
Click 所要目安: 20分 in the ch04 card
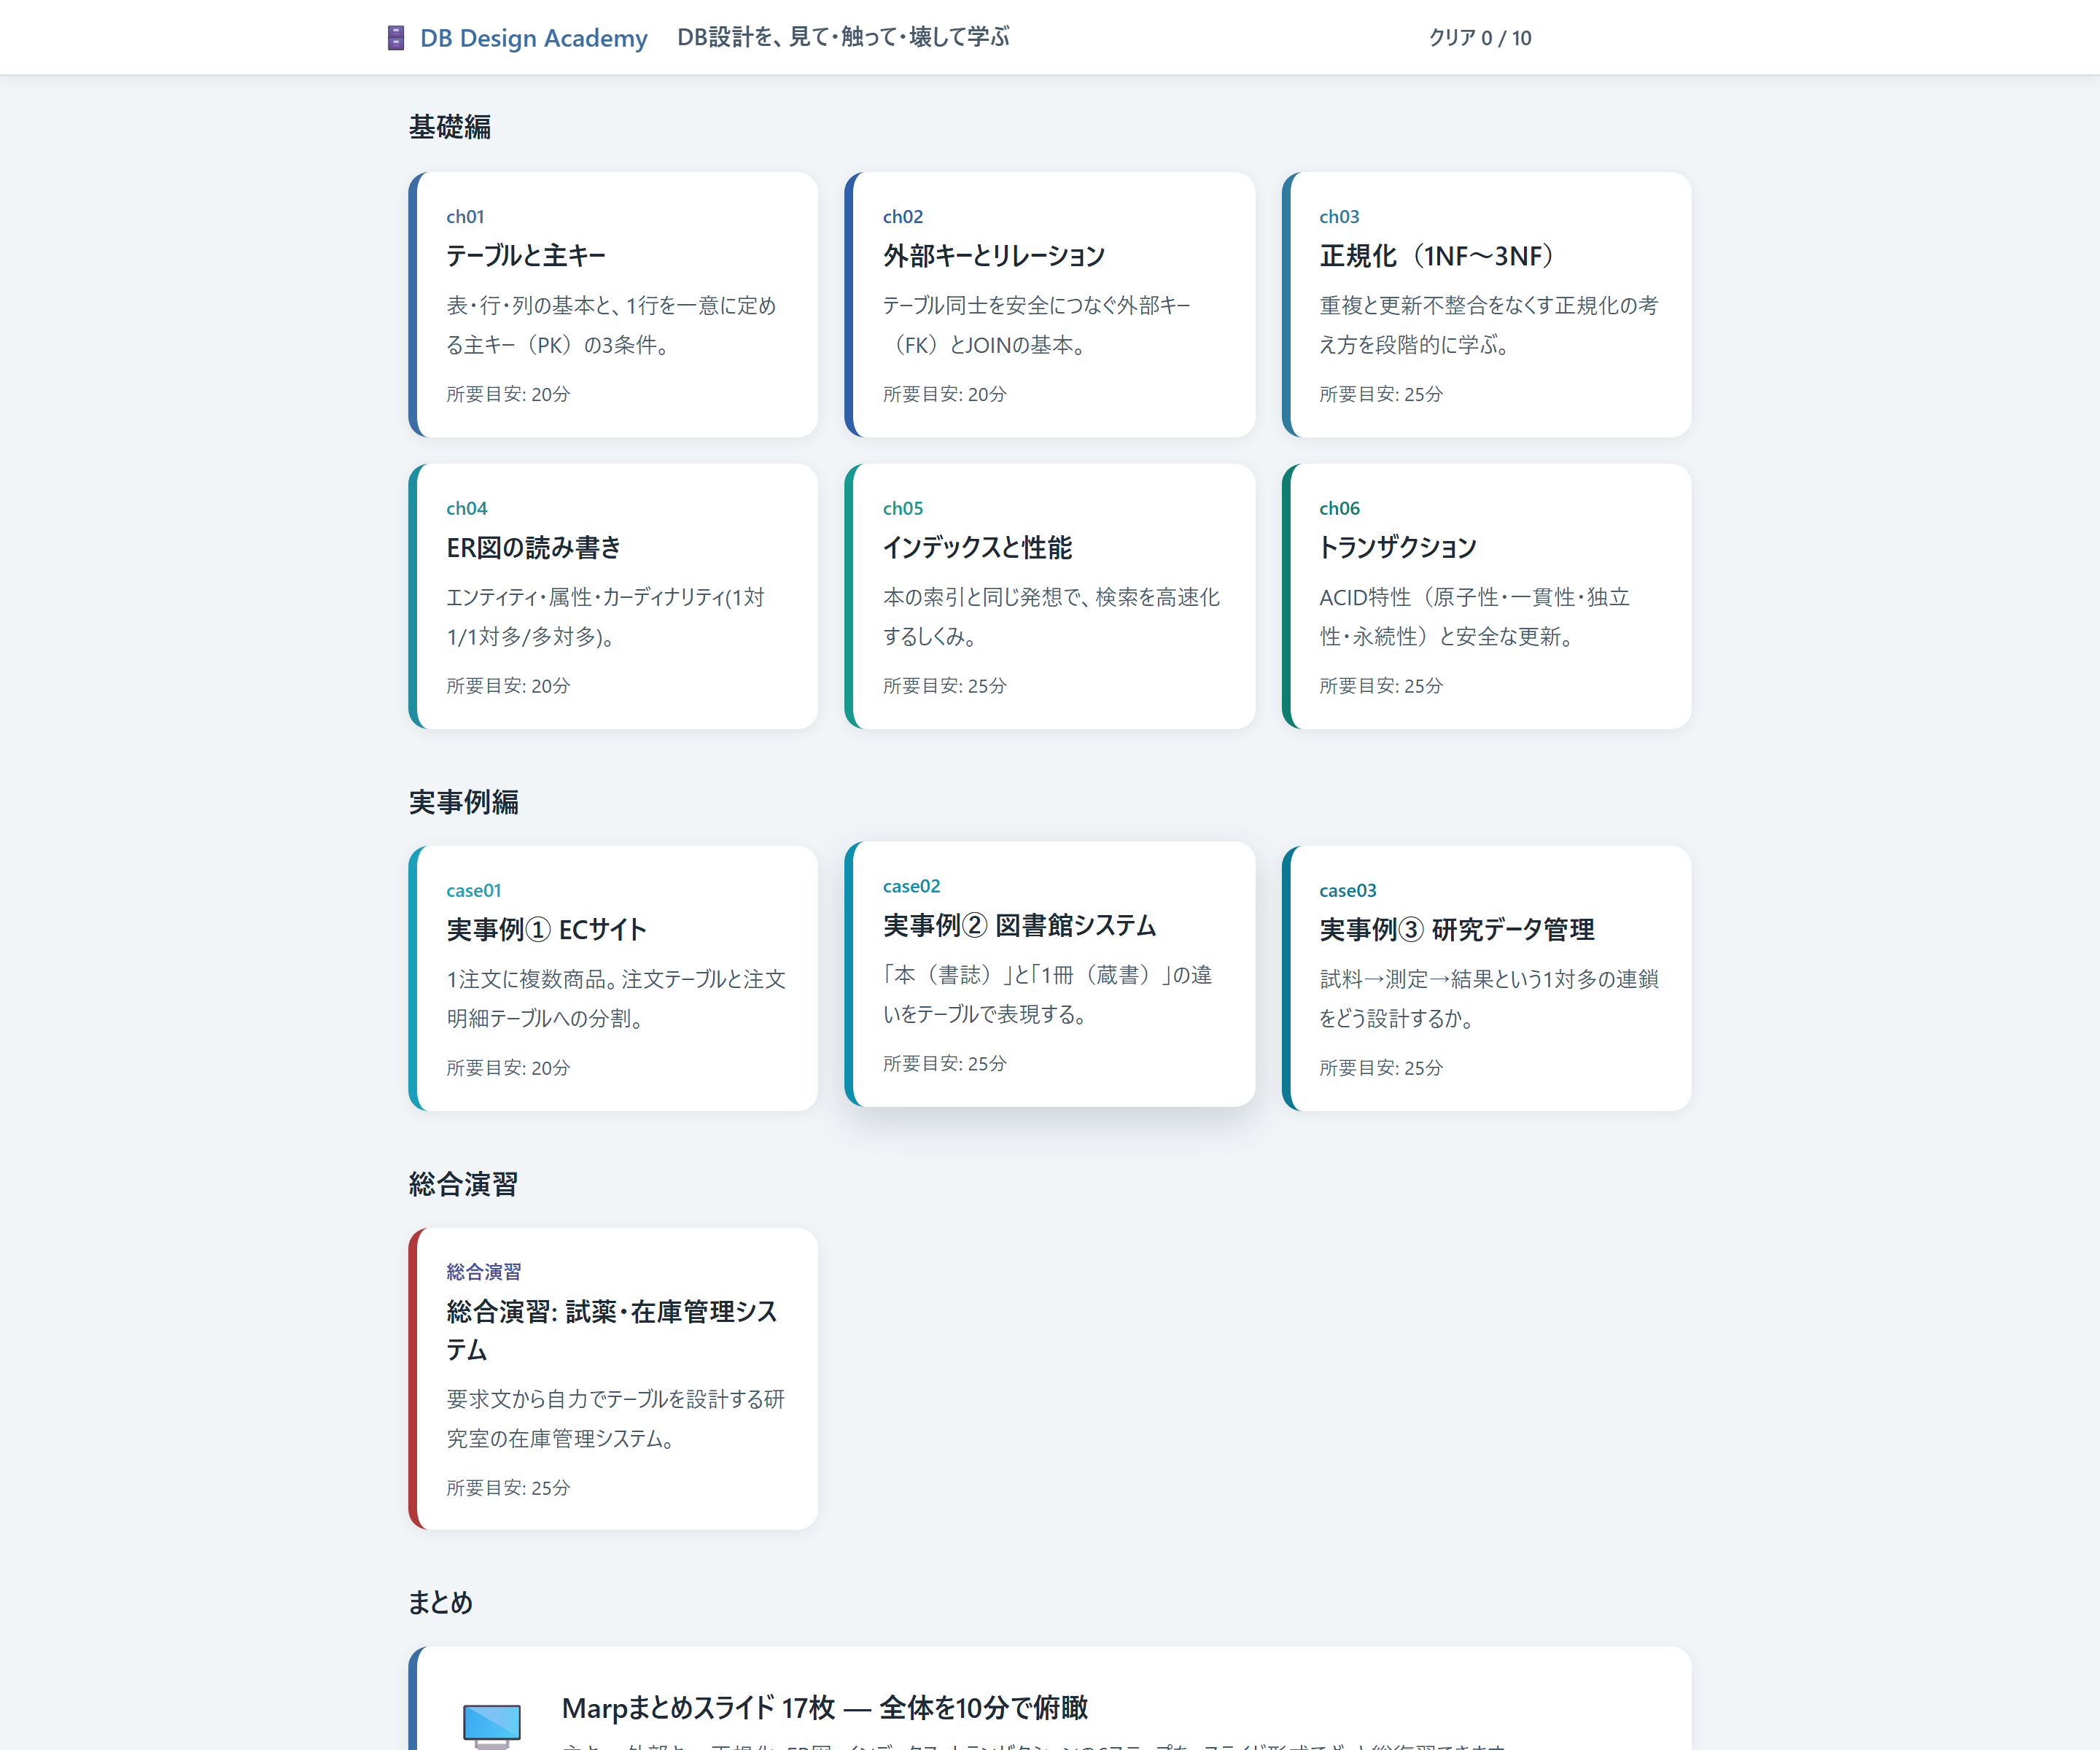coord(508,686)
